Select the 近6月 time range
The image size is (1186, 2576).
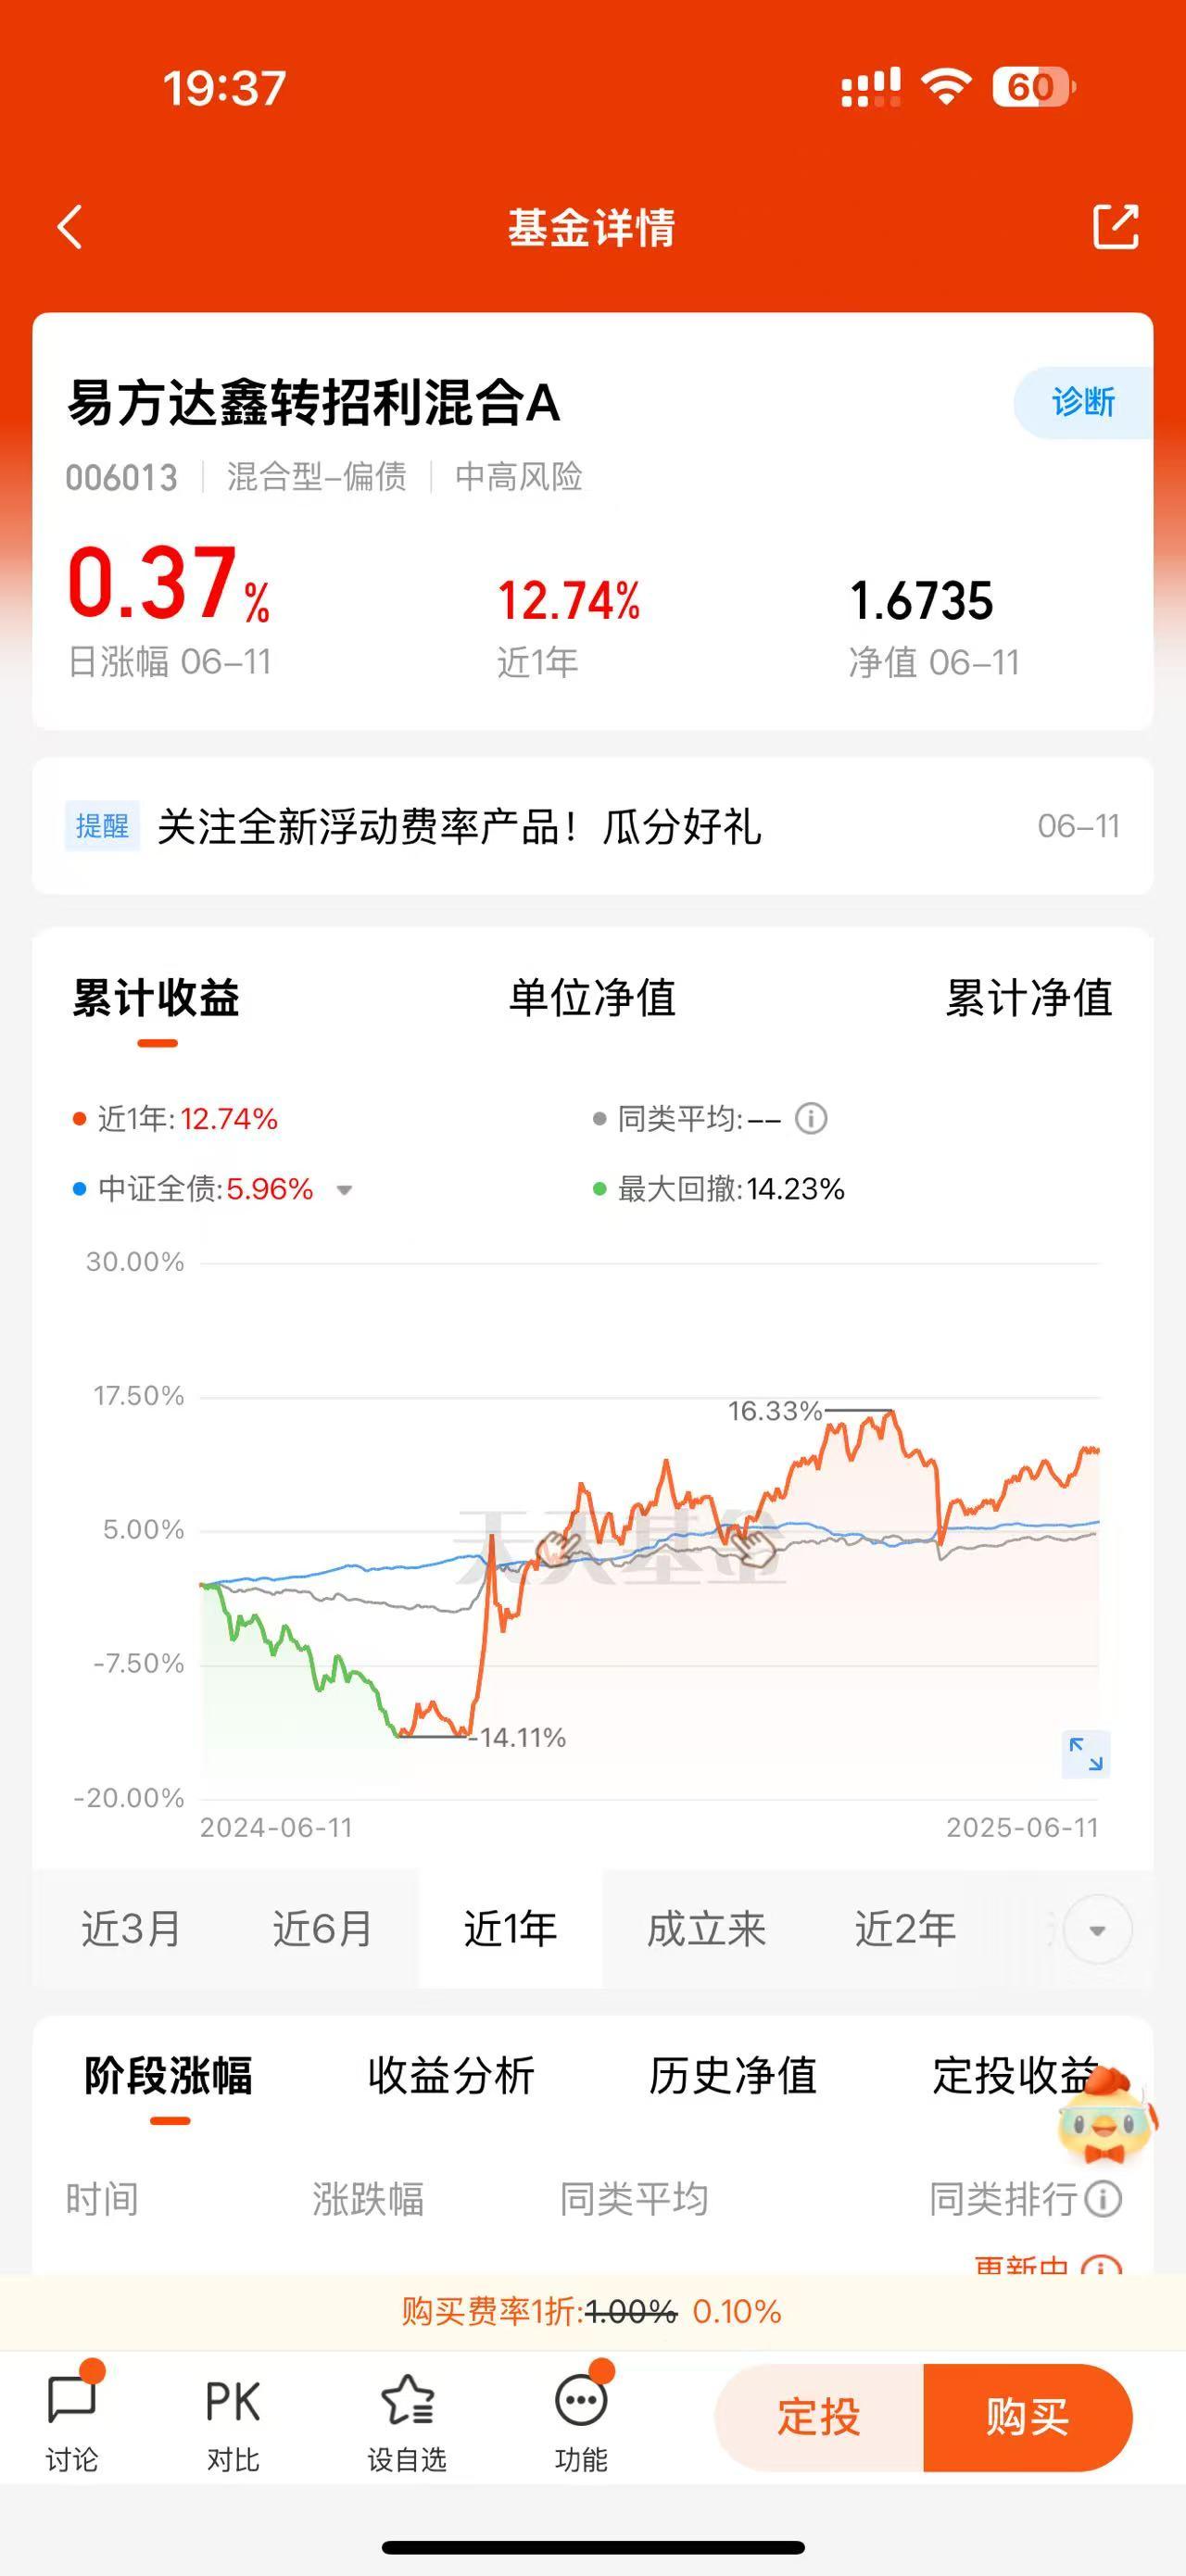[x=322, y=1929]
